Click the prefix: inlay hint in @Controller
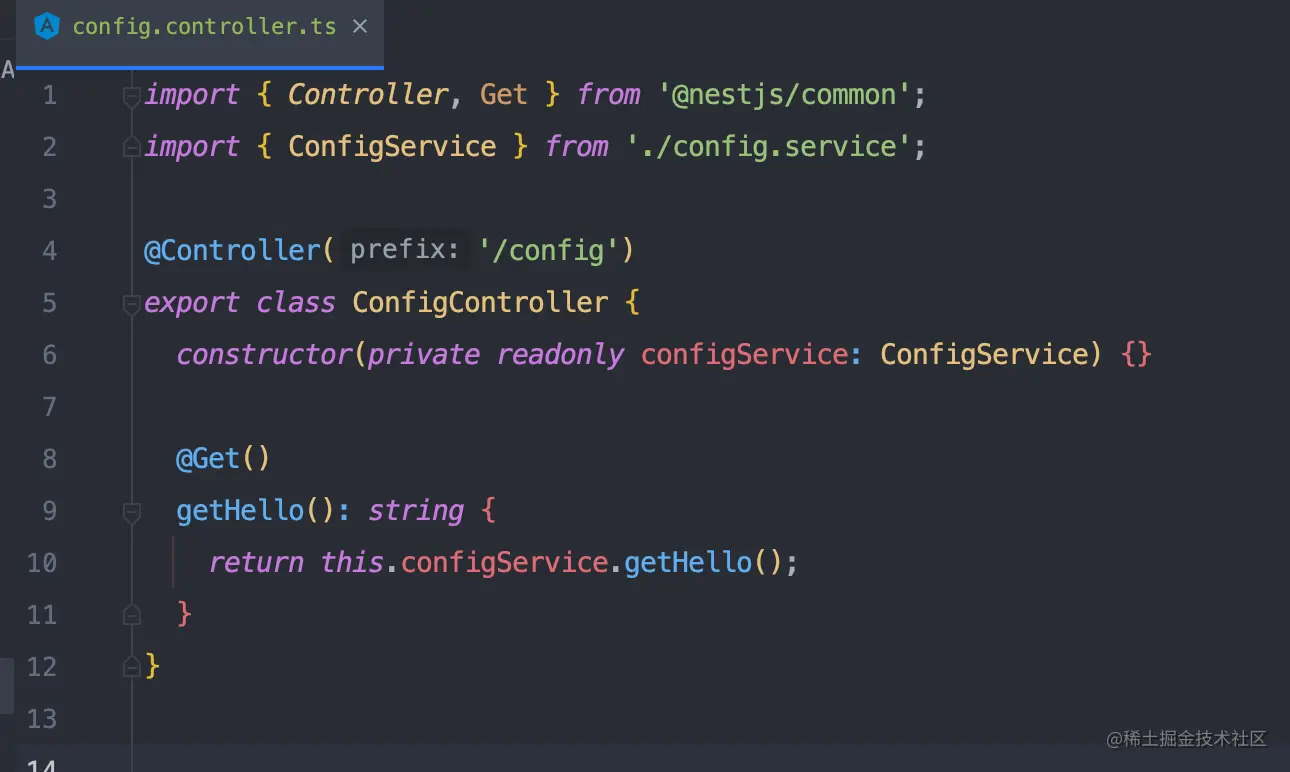This screenshot has height=772, width=1290. point(404,250)
